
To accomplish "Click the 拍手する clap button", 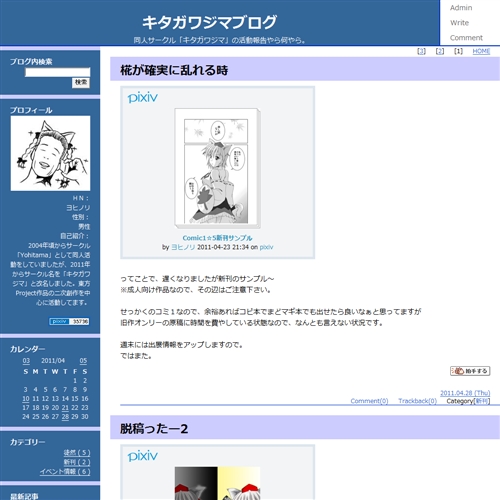I will pyautogui.click(x=470, y=371).
